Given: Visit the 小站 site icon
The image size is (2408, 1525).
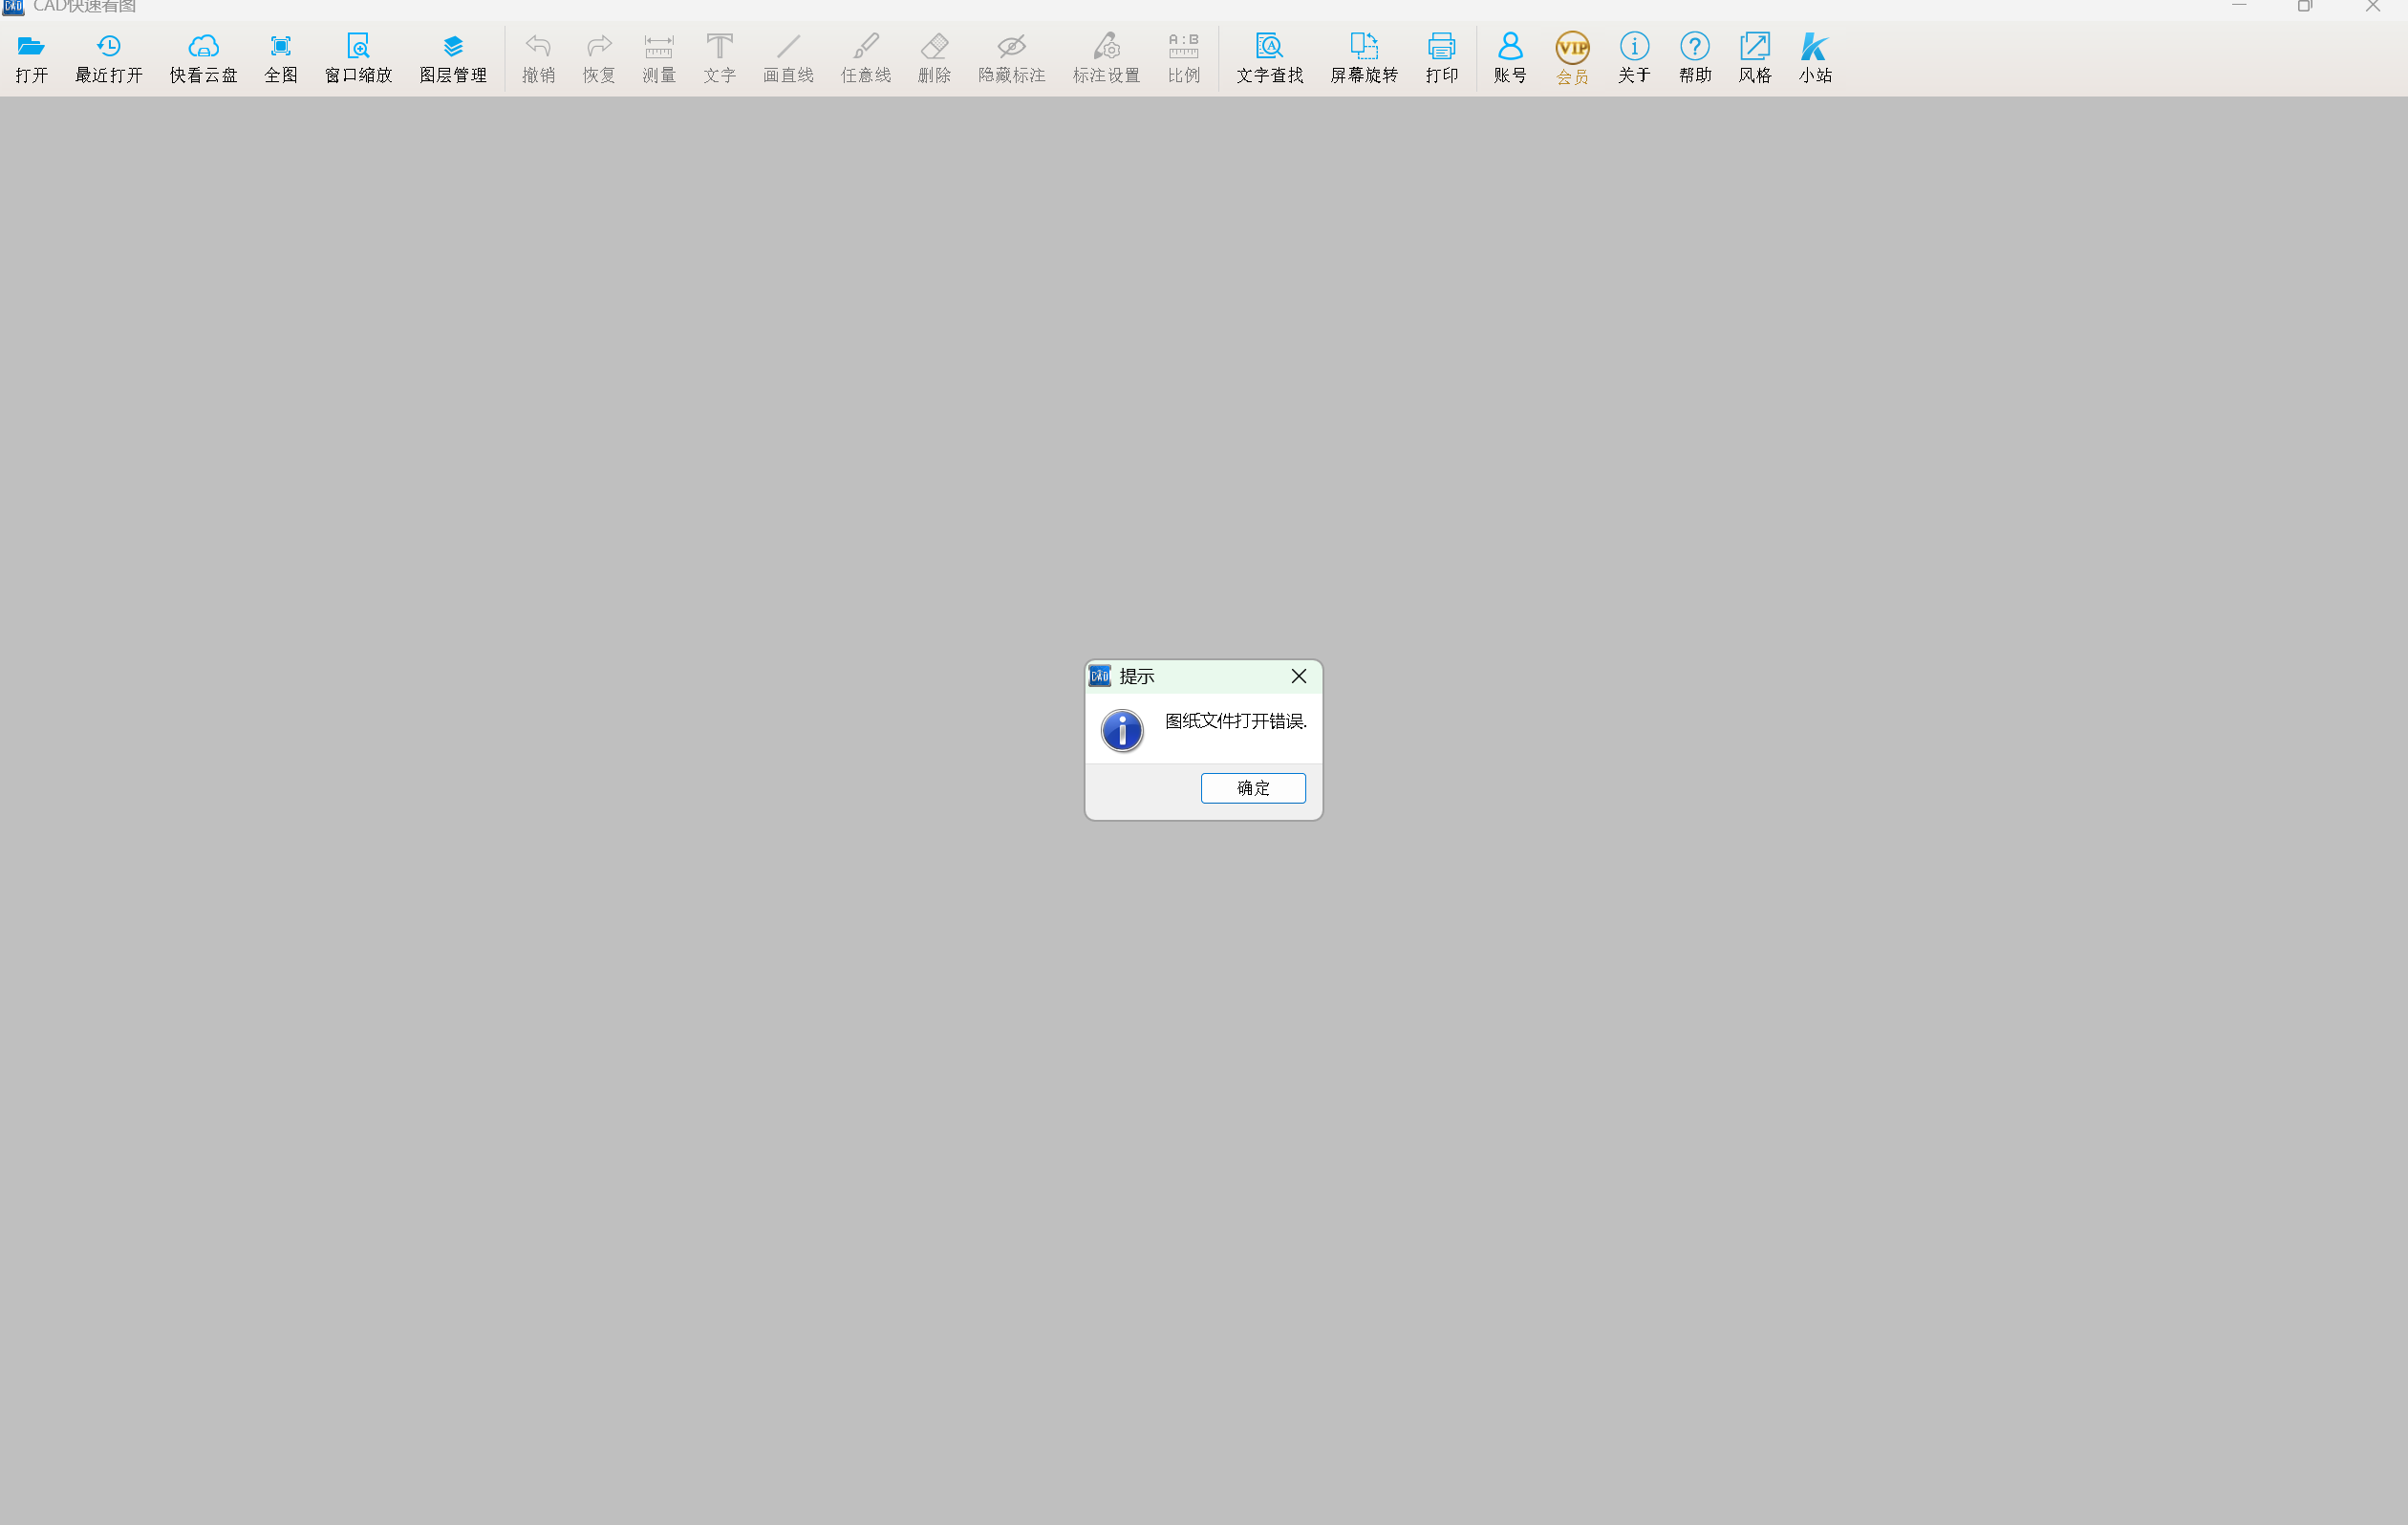Looking at the screenshot, I should [x=1814, y=47].
